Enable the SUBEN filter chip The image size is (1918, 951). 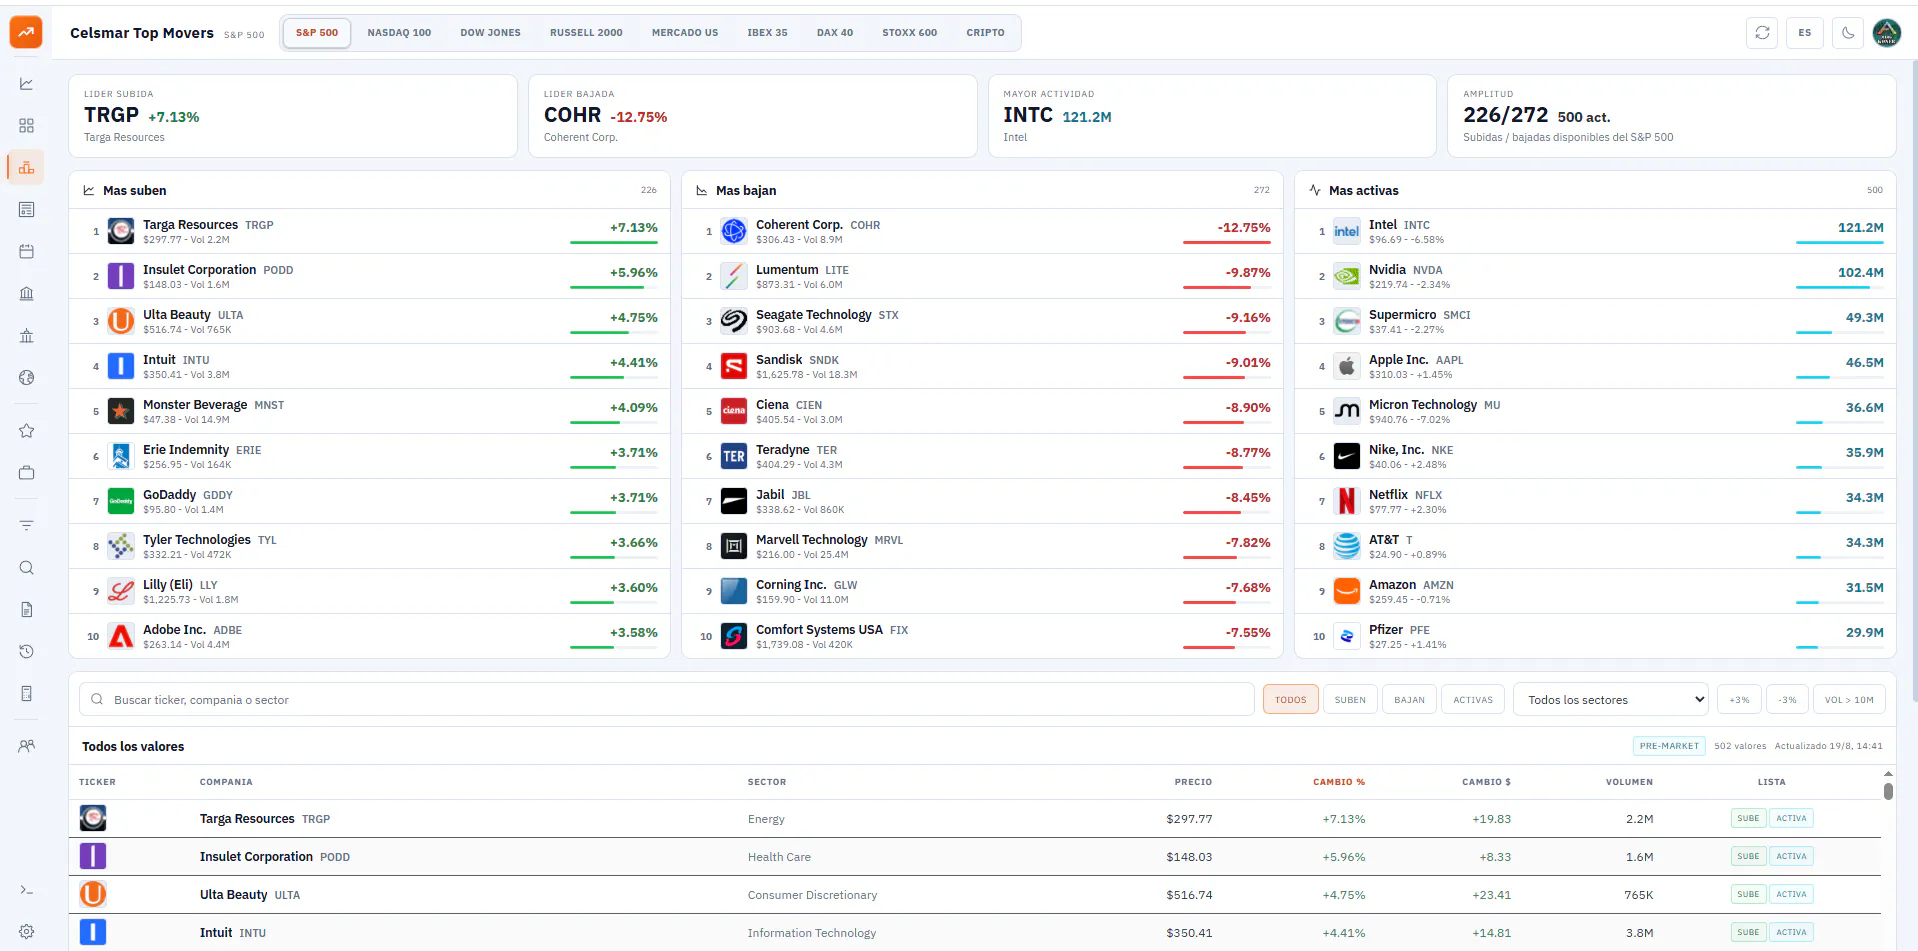[x=1350, y=700]
